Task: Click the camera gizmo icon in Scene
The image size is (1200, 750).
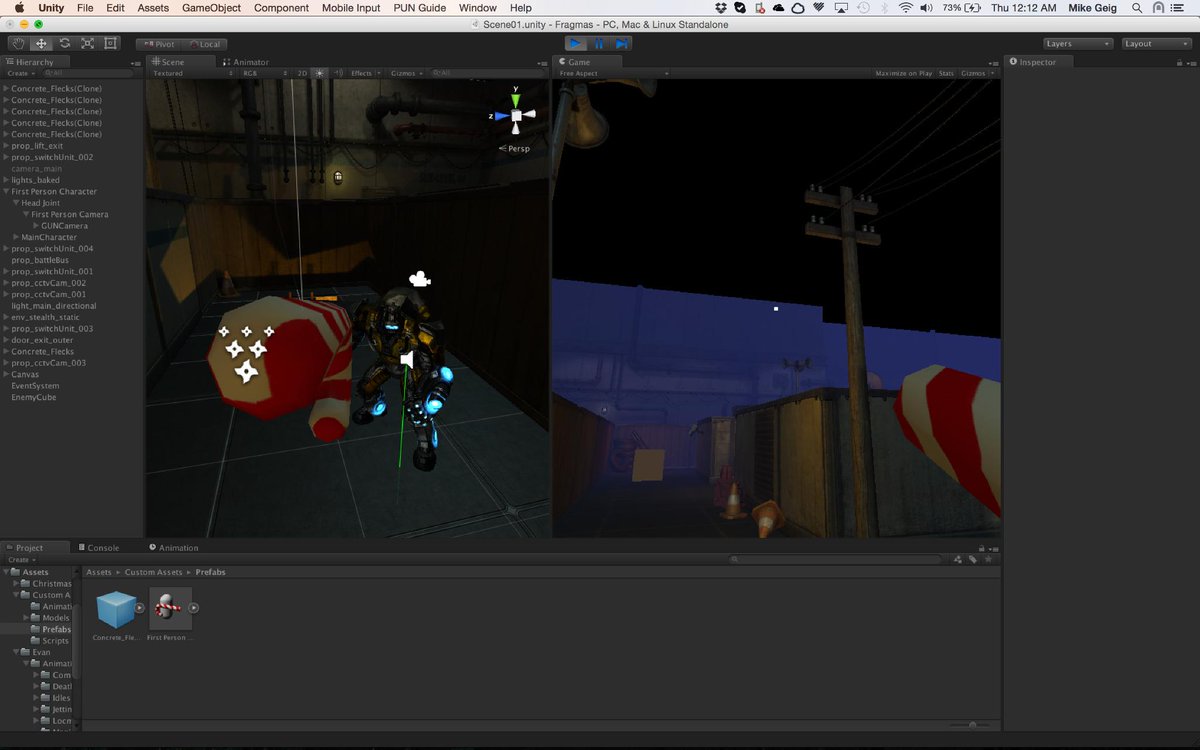Action: [420, 279]
